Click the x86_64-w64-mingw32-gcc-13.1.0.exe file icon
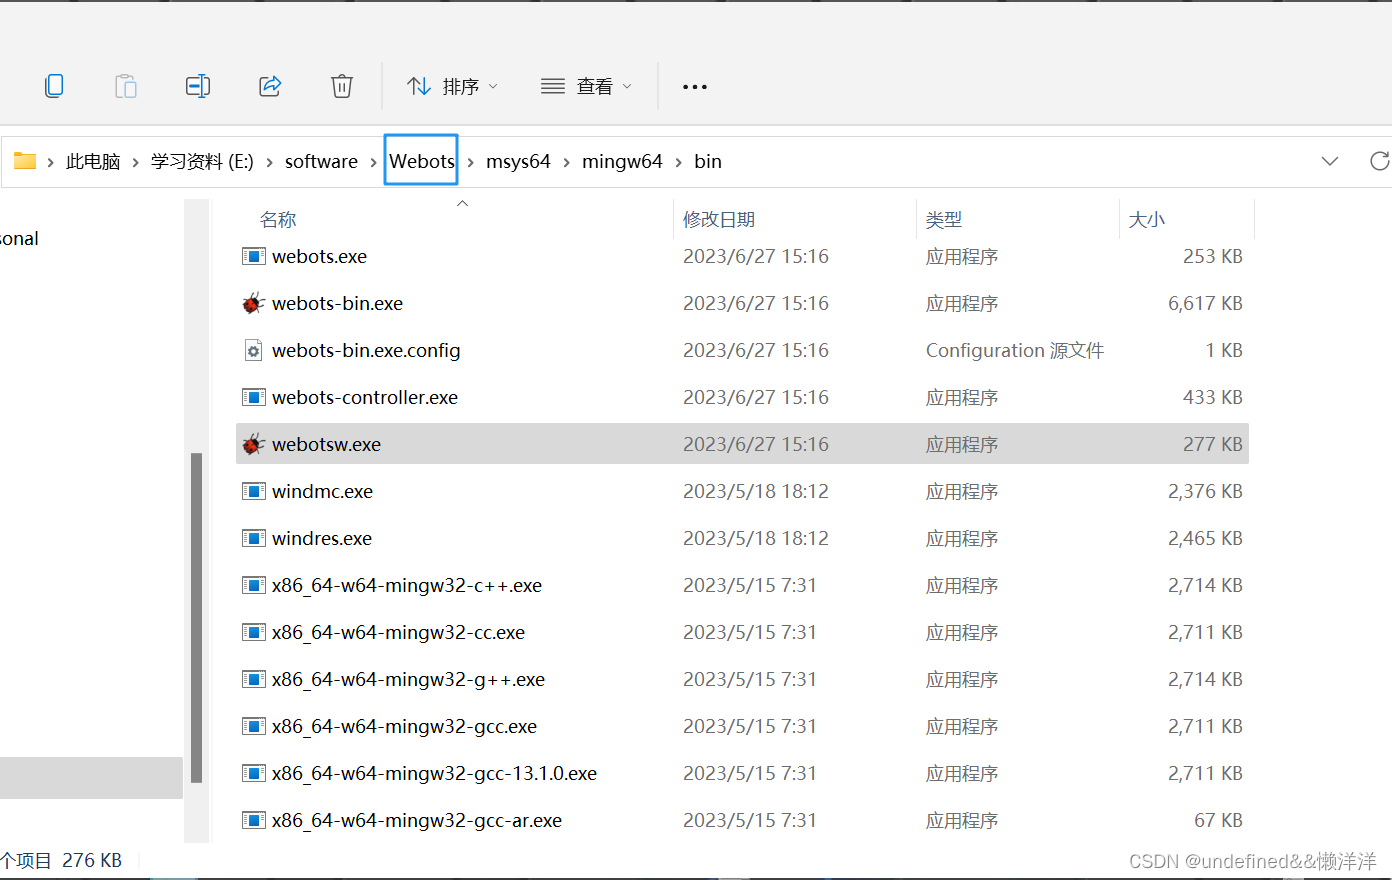This screenshot has height=880, width=1392. [x=253, y=773]
